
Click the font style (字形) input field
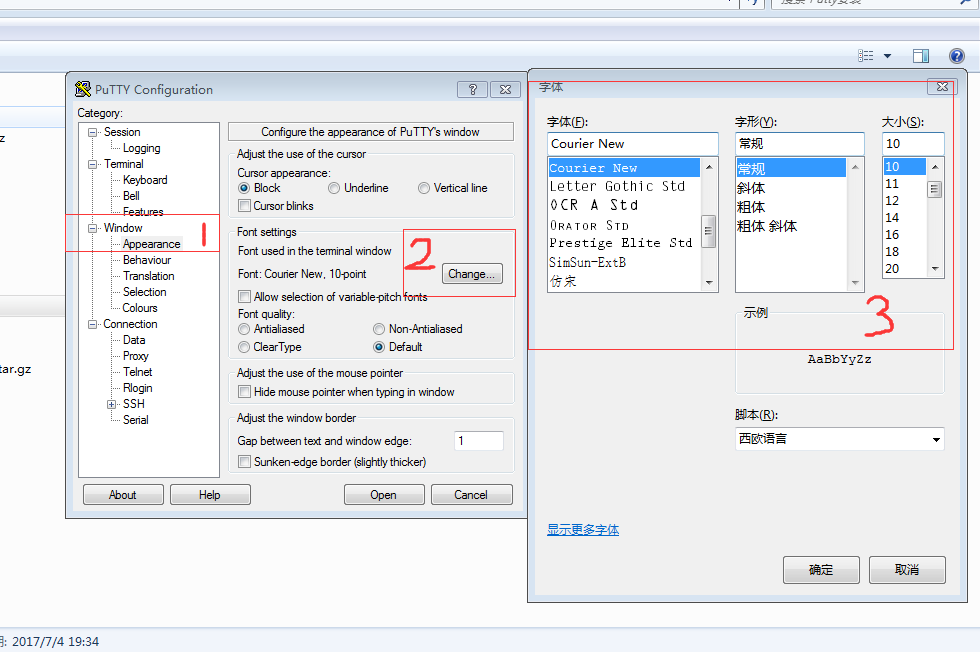click(x=800, y=144)
